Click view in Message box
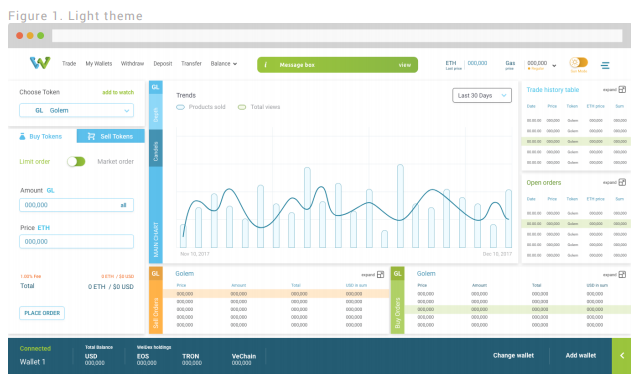The image size is (641, 383). 405,65
